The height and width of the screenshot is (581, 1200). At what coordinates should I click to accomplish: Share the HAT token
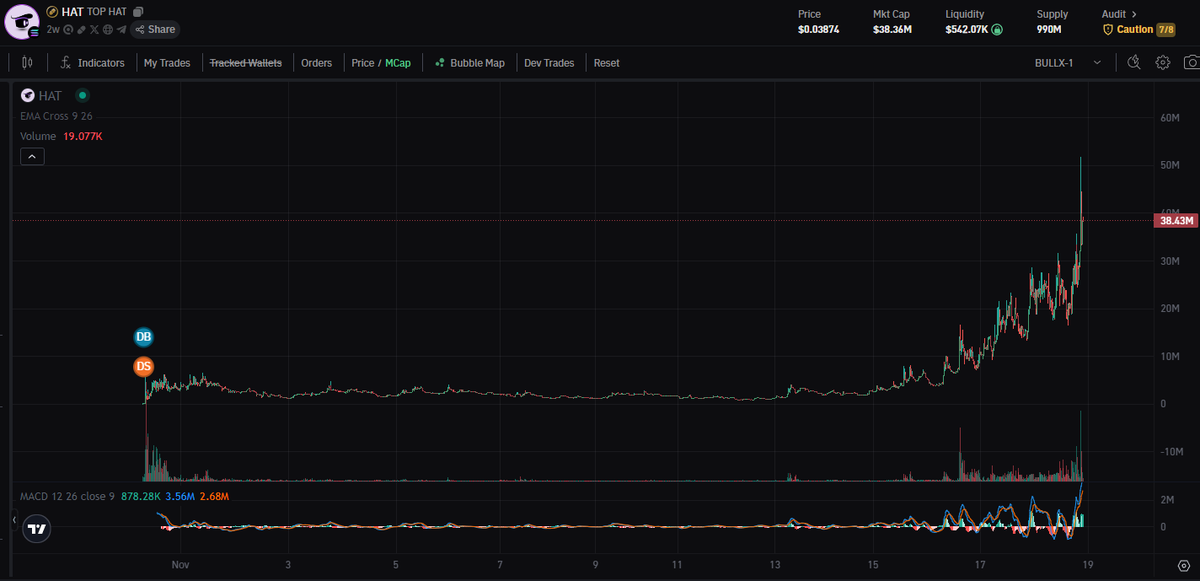(155, 30)
